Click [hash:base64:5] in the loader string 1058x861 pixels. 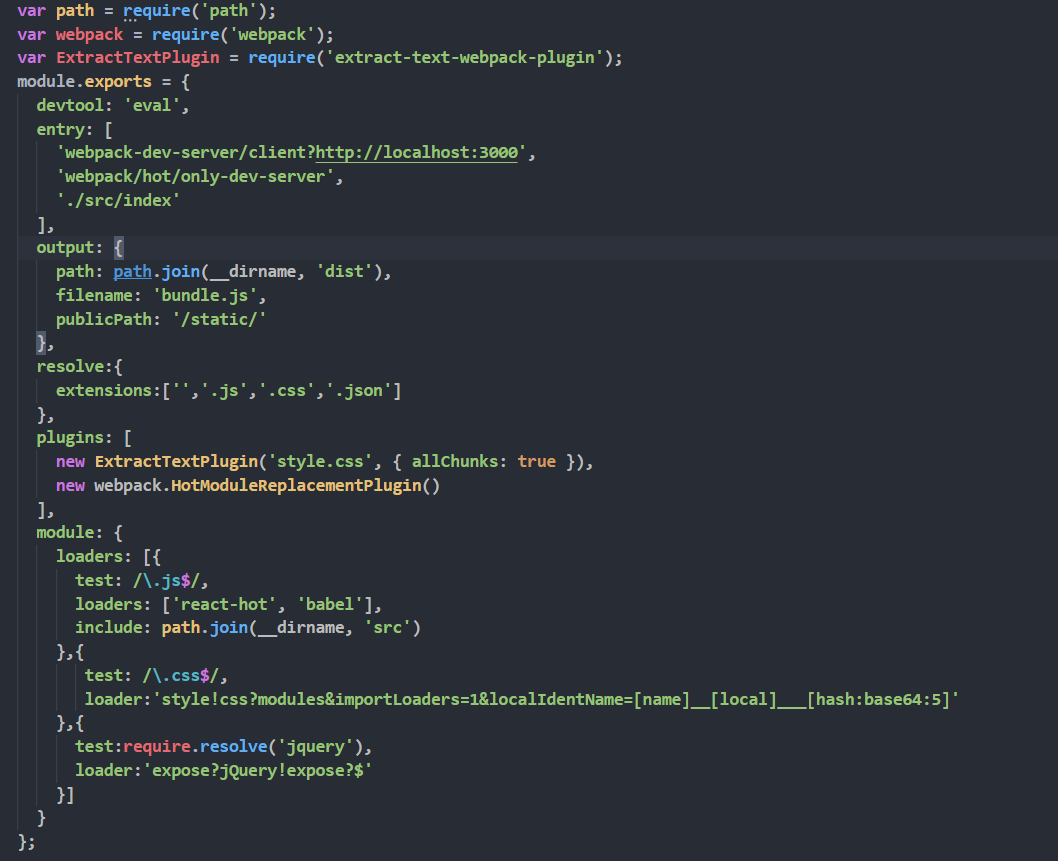(x=878, y=699)
